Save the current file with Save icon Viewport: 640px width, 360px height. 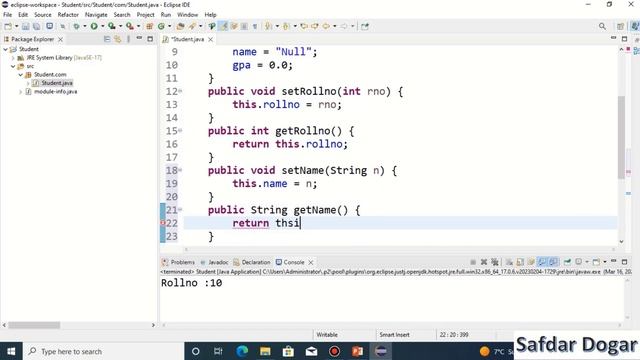[25, 26]
